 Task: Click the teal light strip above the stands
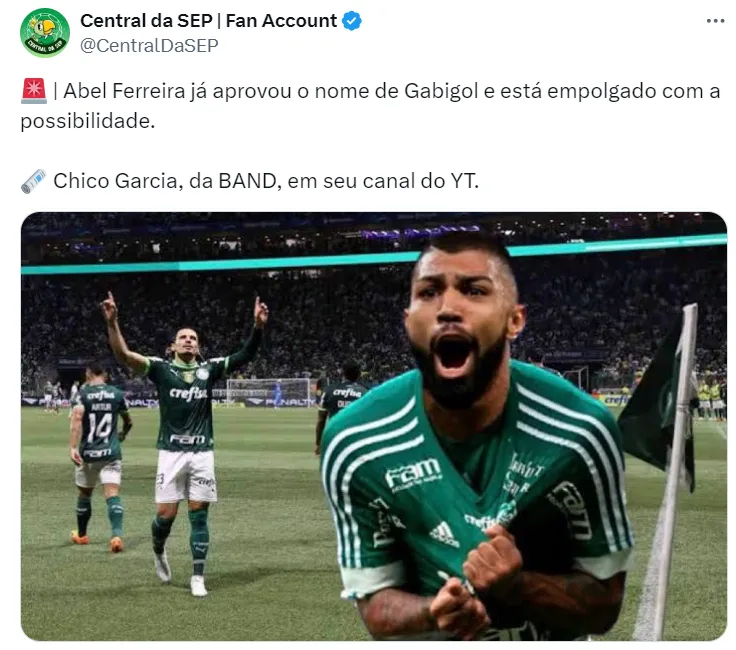(374, 256)
